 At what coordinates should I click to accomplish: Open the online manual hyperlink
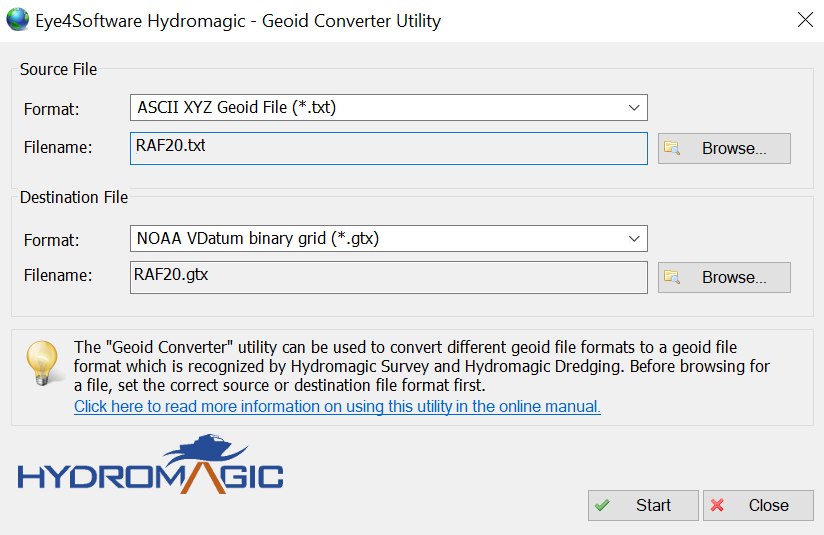[337, 407]
